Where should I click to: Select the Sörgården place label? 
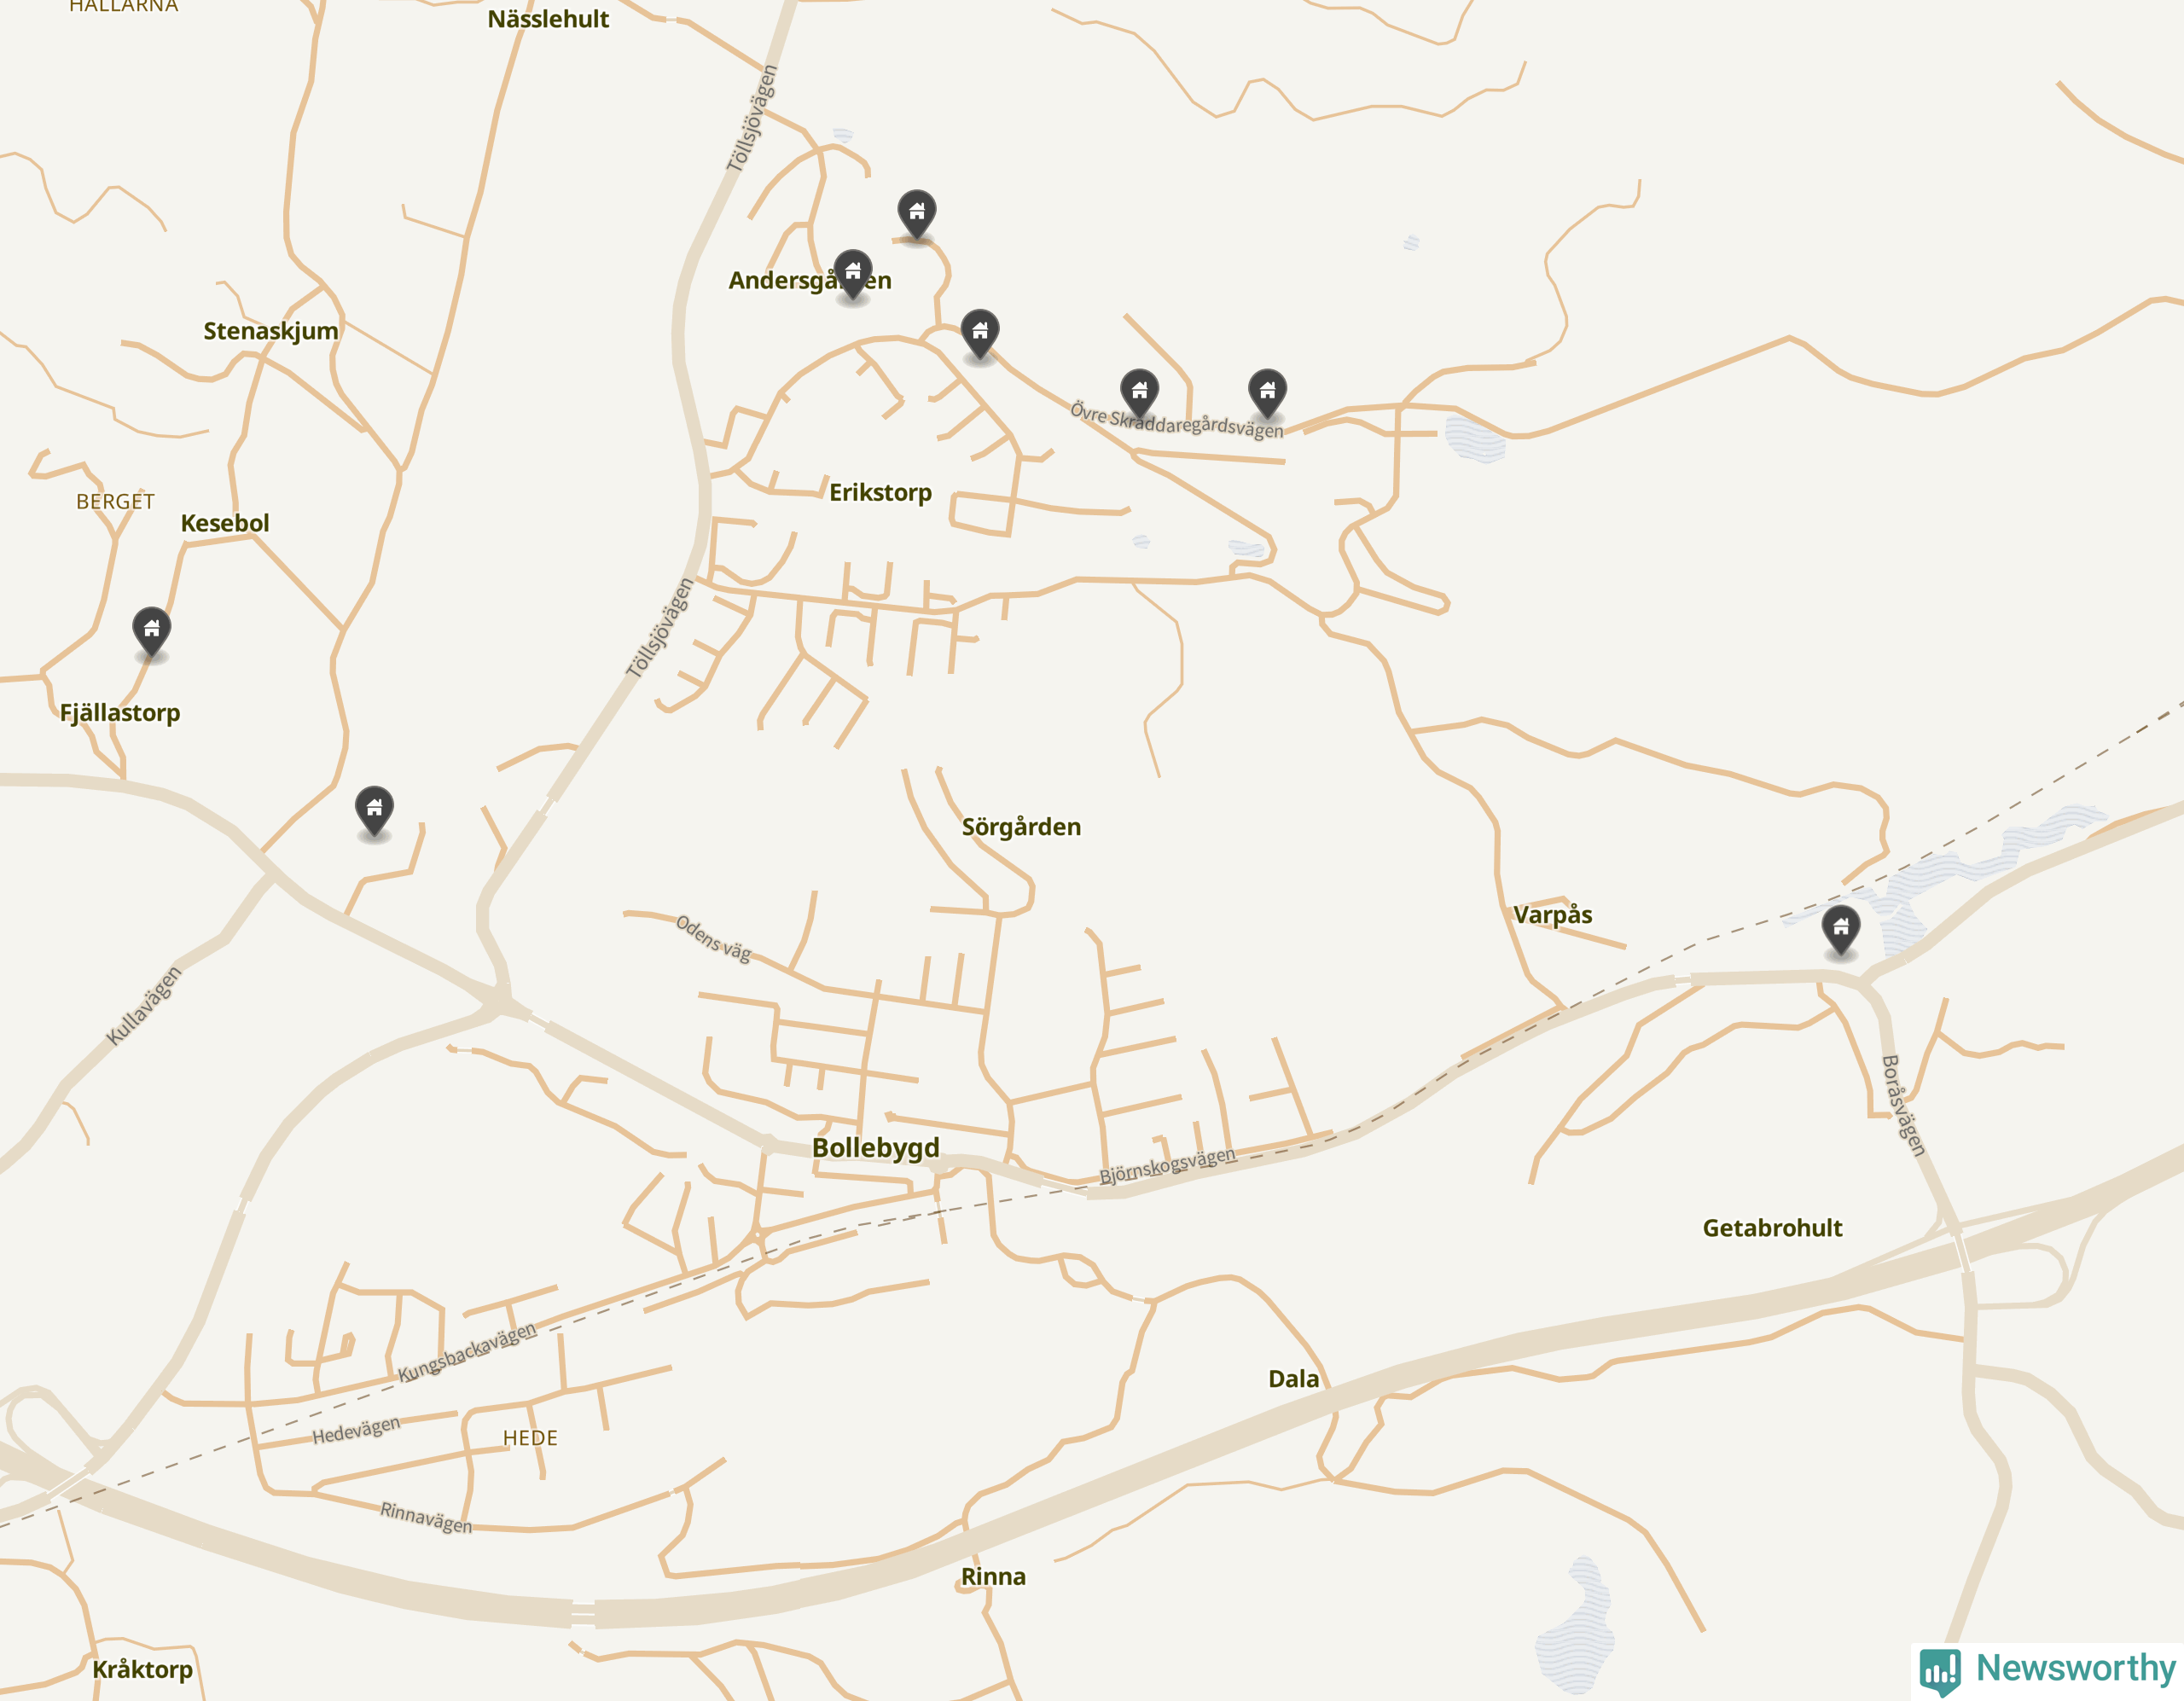click(x=1021, y=827)
